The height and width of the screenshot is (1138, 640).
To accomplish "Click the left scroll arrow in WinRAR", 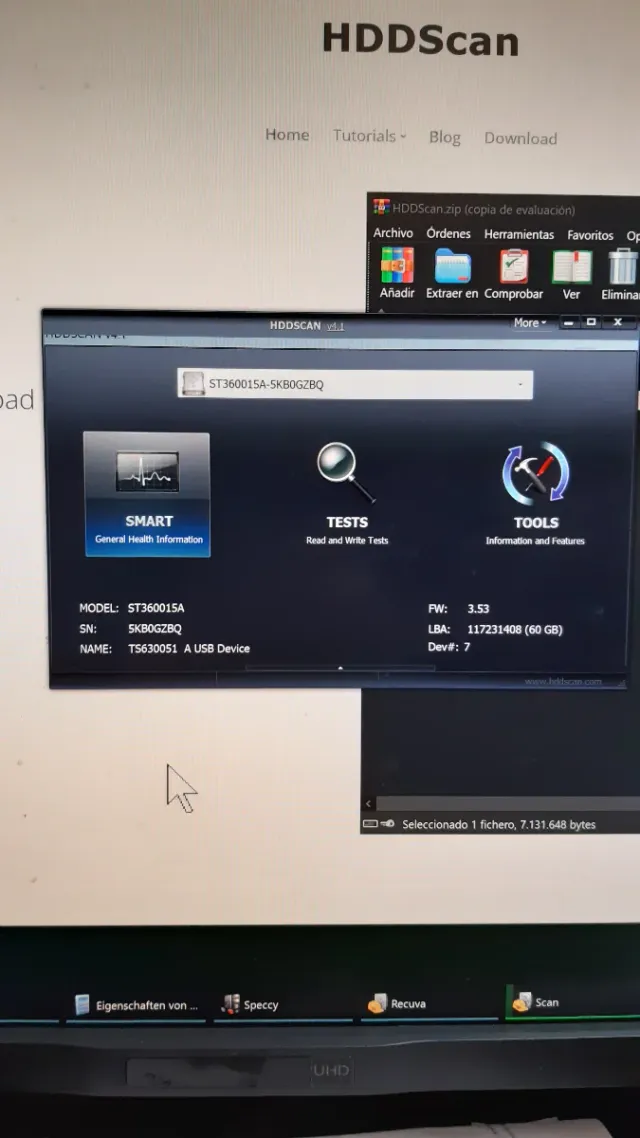I will (368, 804).
